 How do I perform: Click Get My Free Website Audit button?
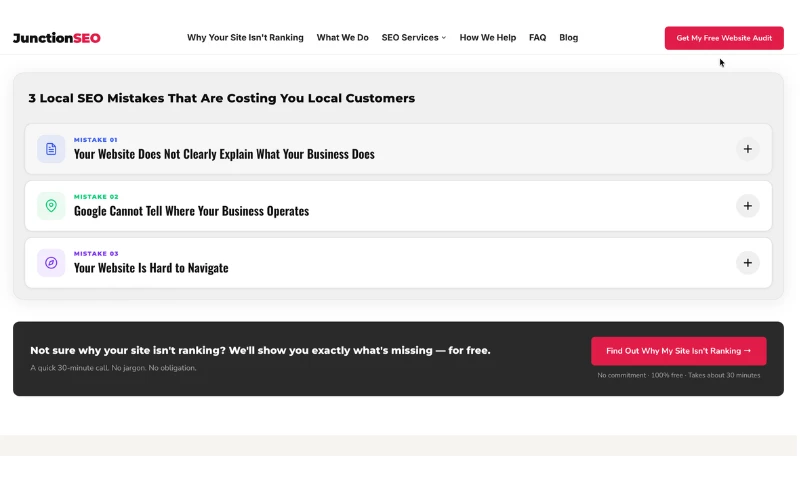tap(724, 38)
